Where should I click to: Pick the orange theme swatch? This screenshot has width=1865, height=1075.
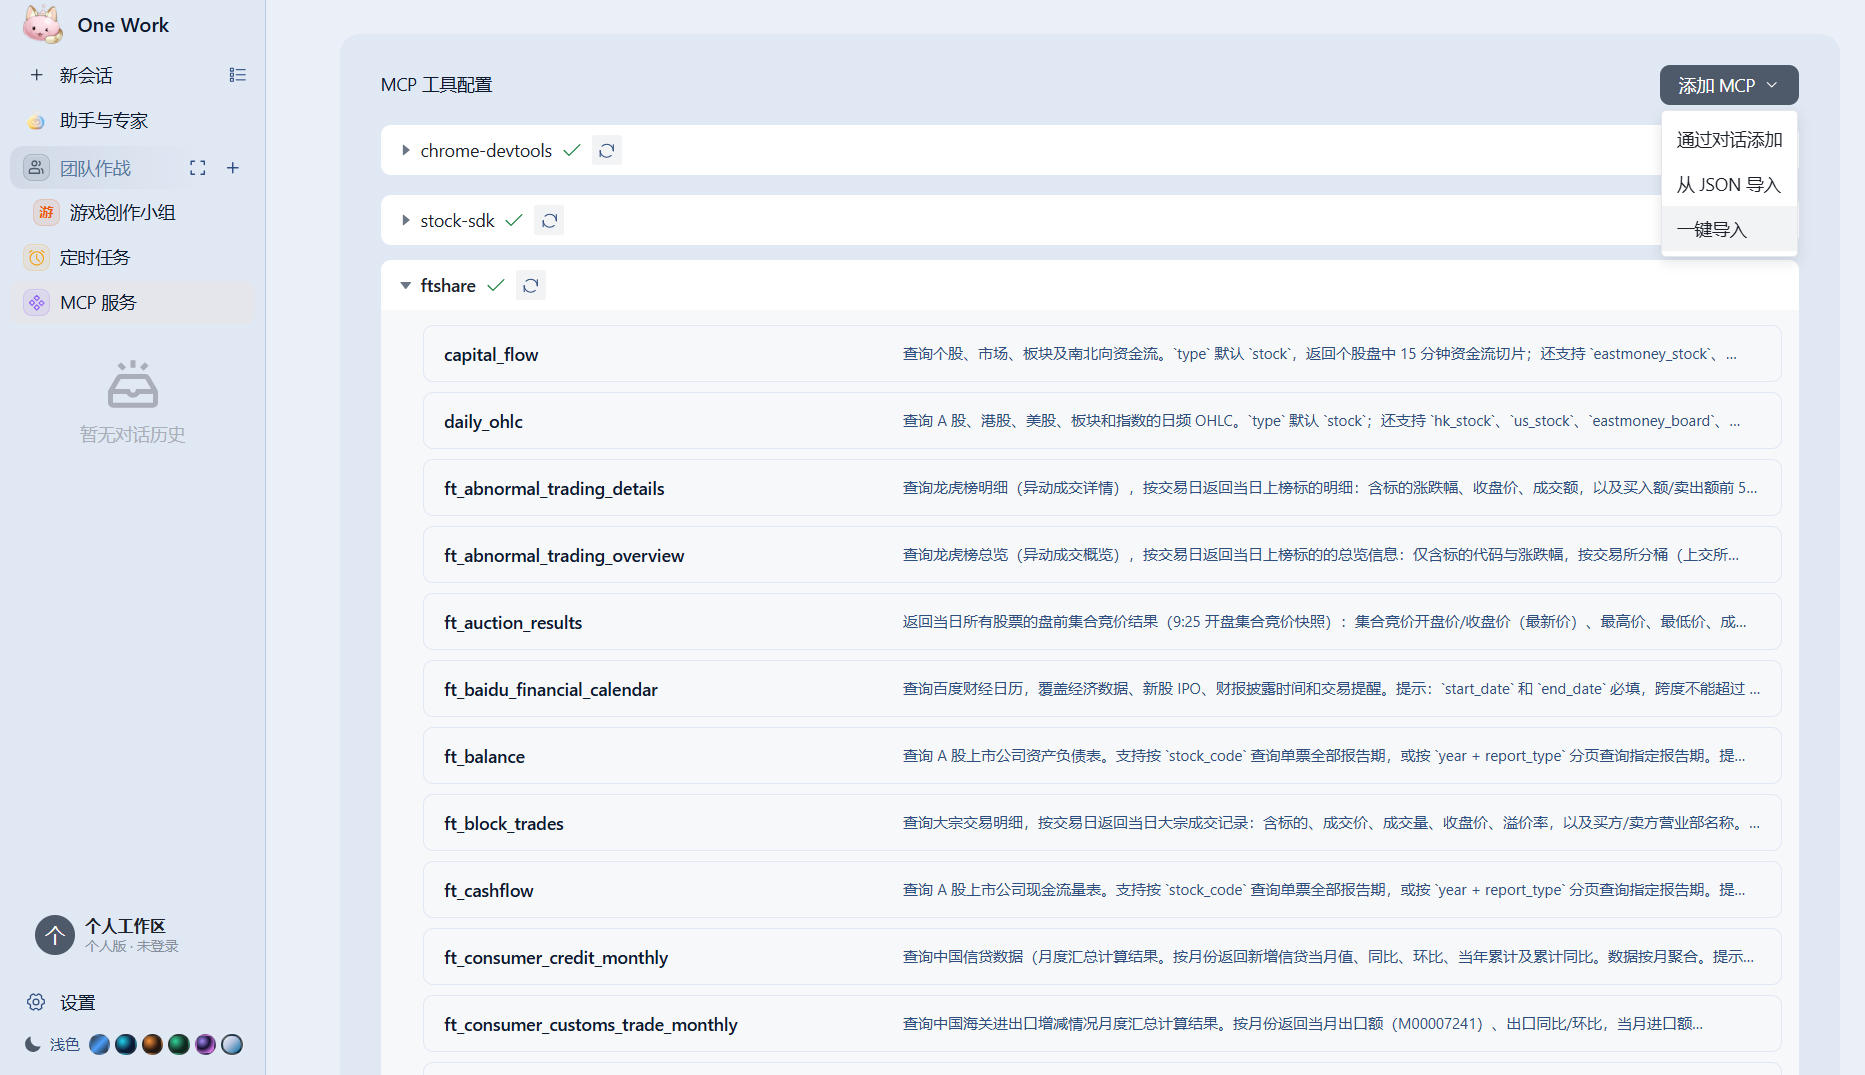152,1044
